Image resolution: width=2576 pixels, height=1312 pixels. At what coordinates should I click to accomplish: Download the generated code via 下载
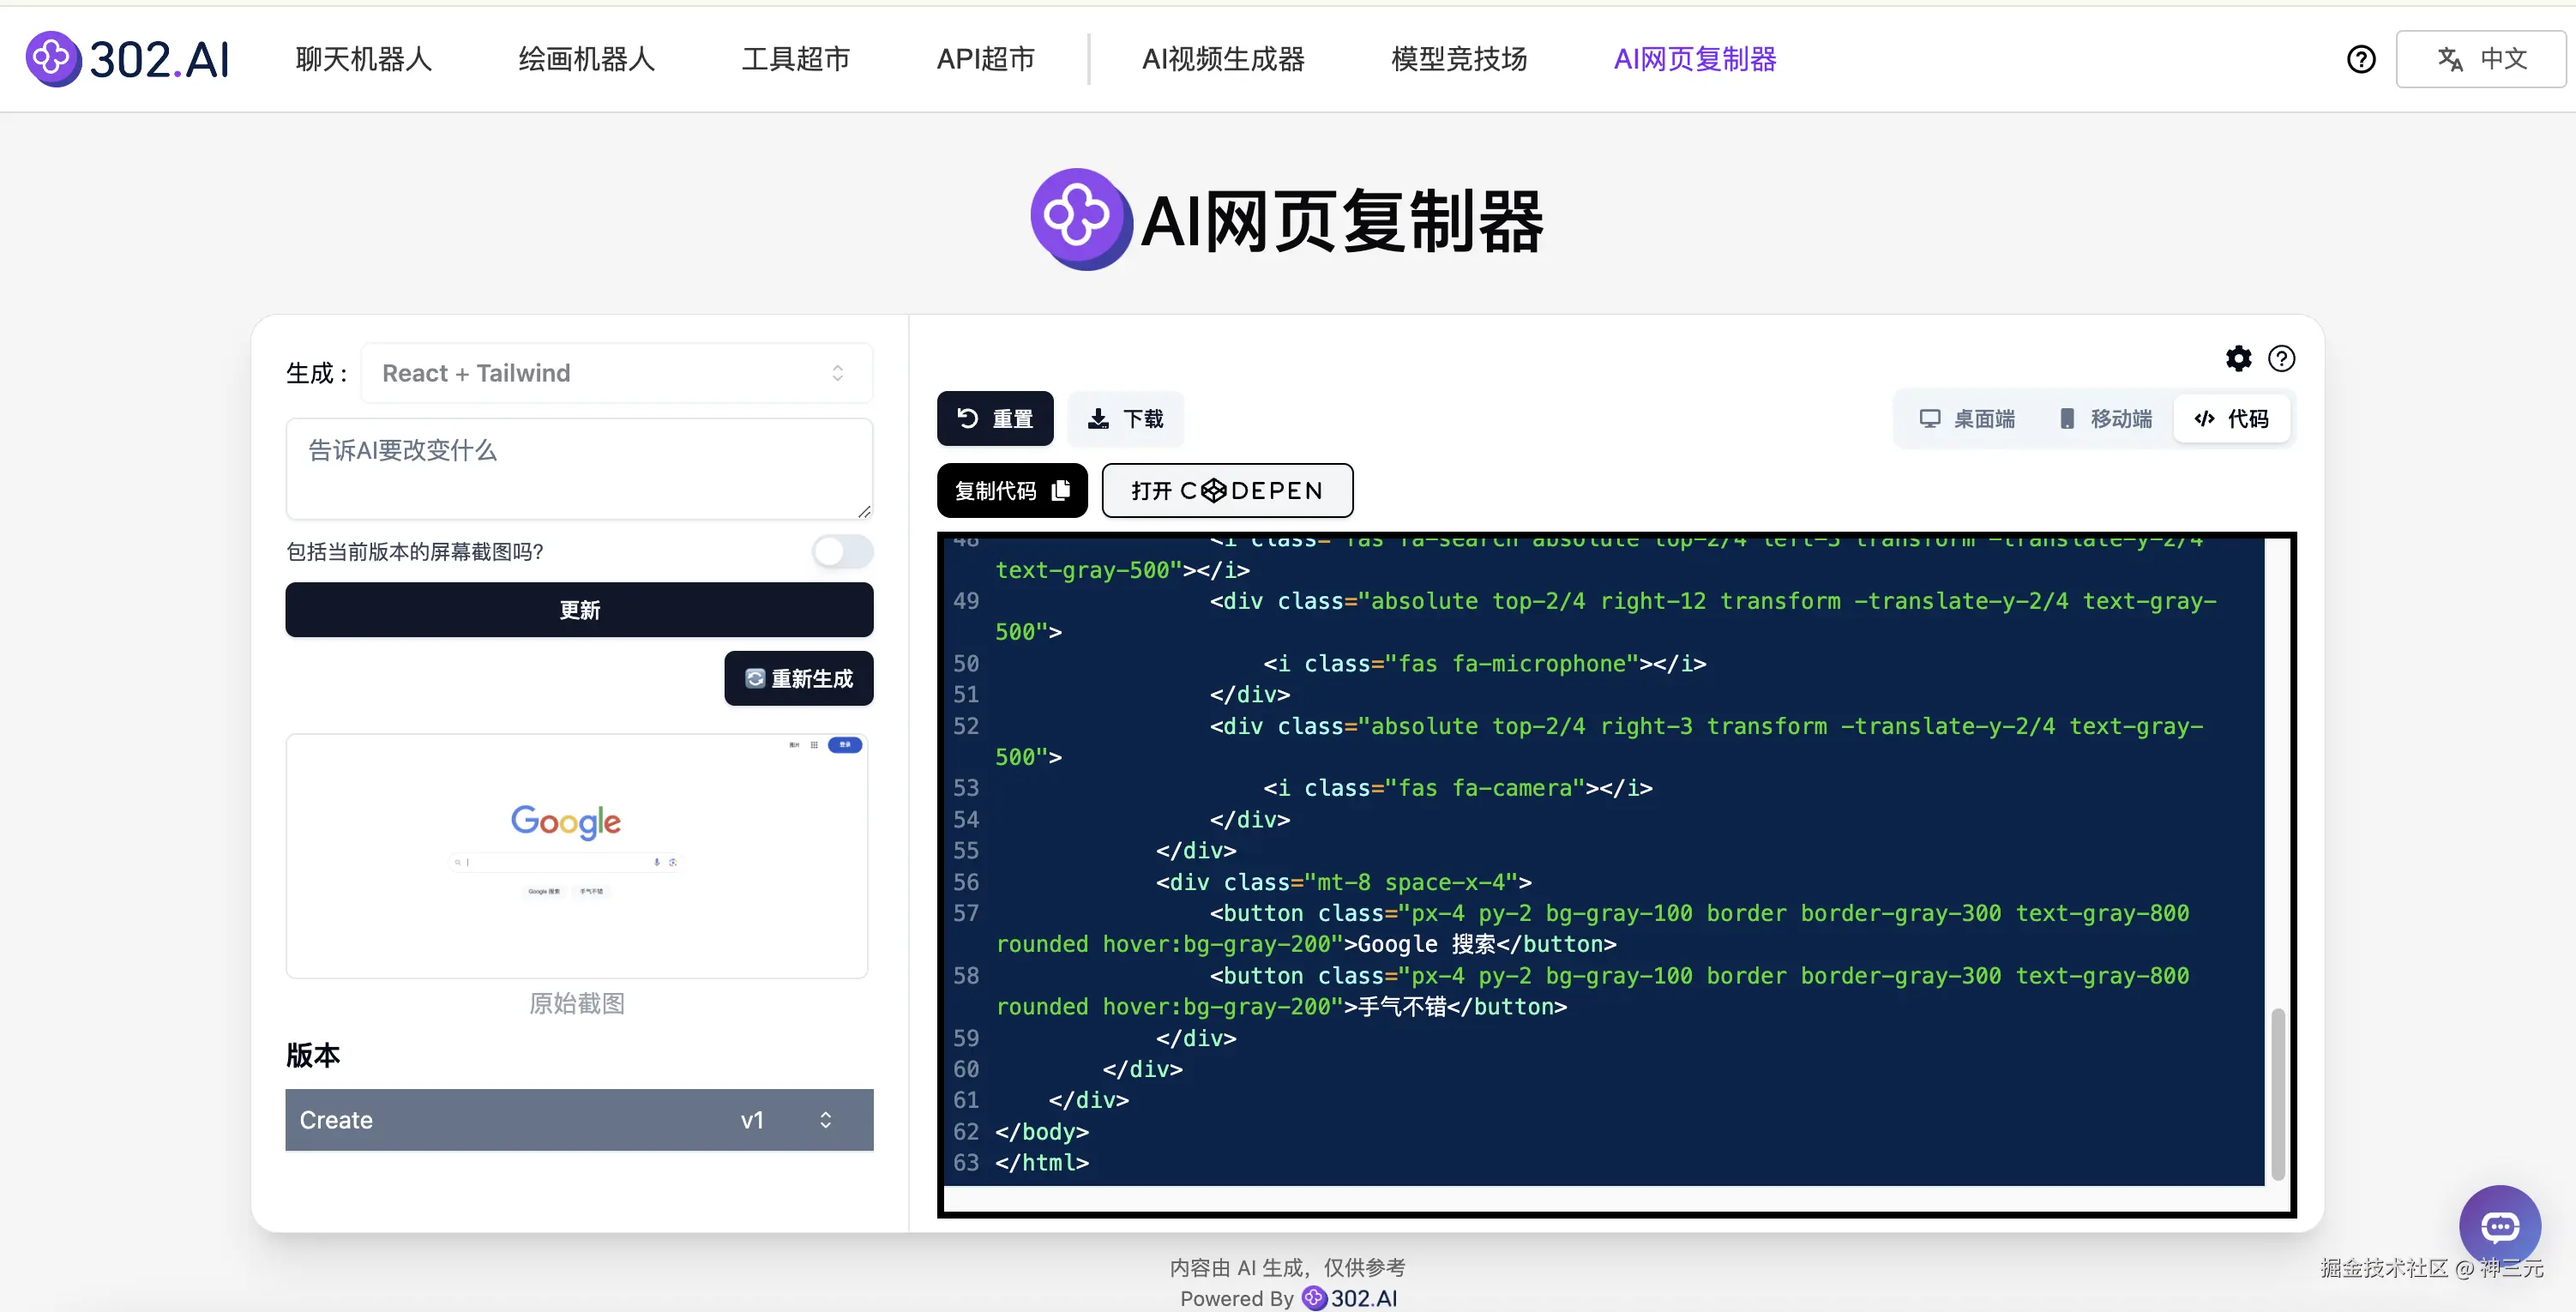[1125, 418]
